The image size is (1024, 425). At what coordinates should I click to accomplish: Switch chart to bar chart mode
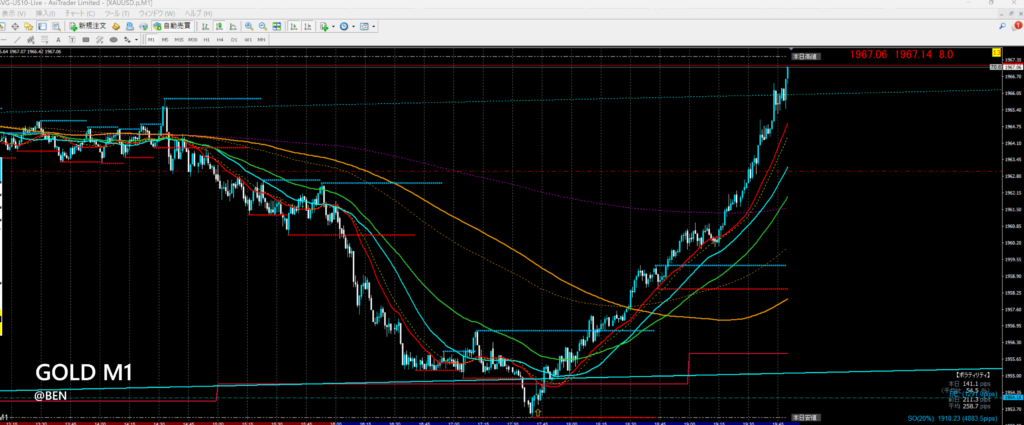click(x=205, y=26)
